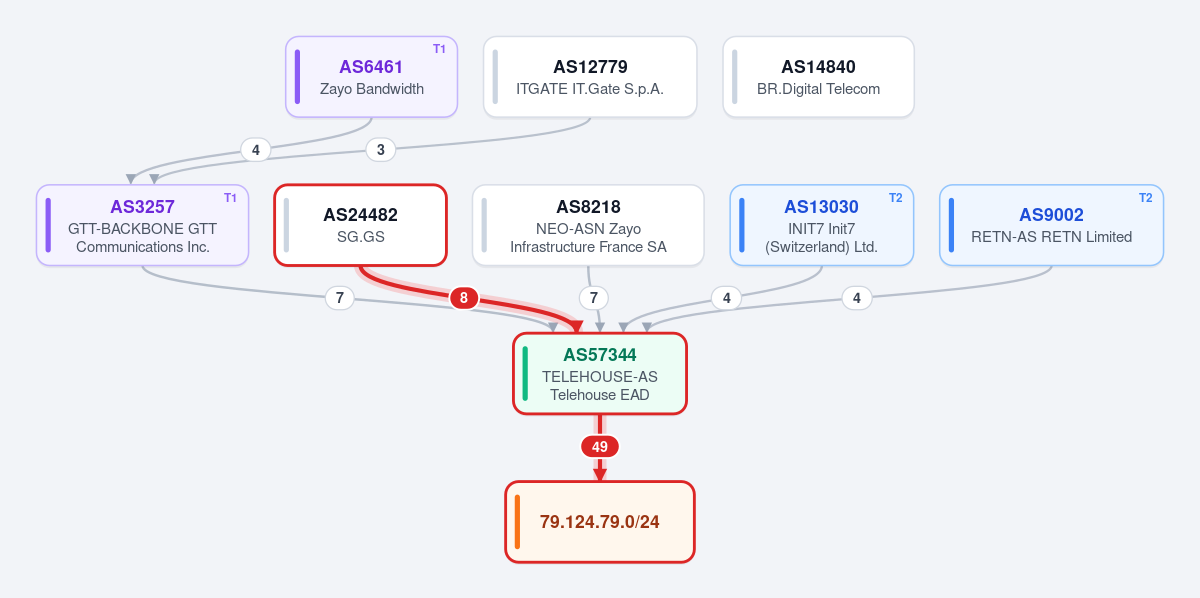Click the T2 tier badge on AS9002

click(1145, 198)
